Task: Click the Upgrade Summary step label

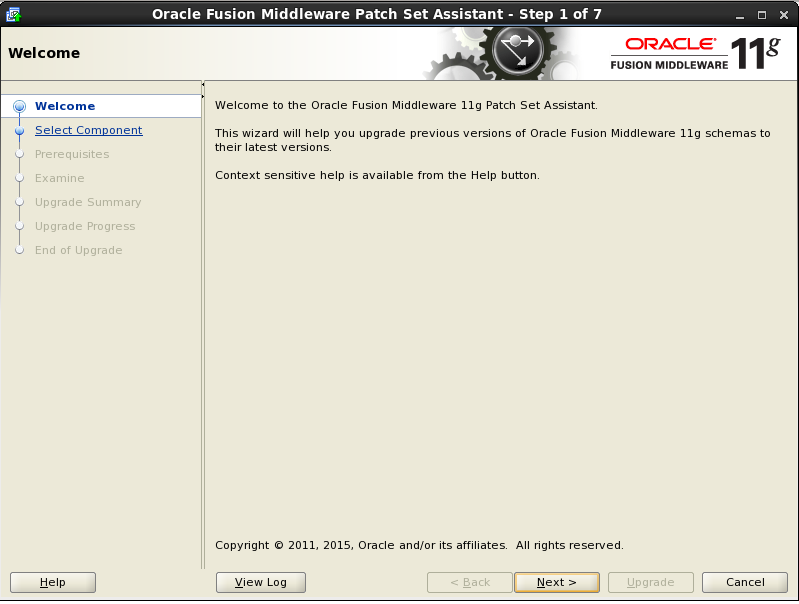Action: [88, 202]
